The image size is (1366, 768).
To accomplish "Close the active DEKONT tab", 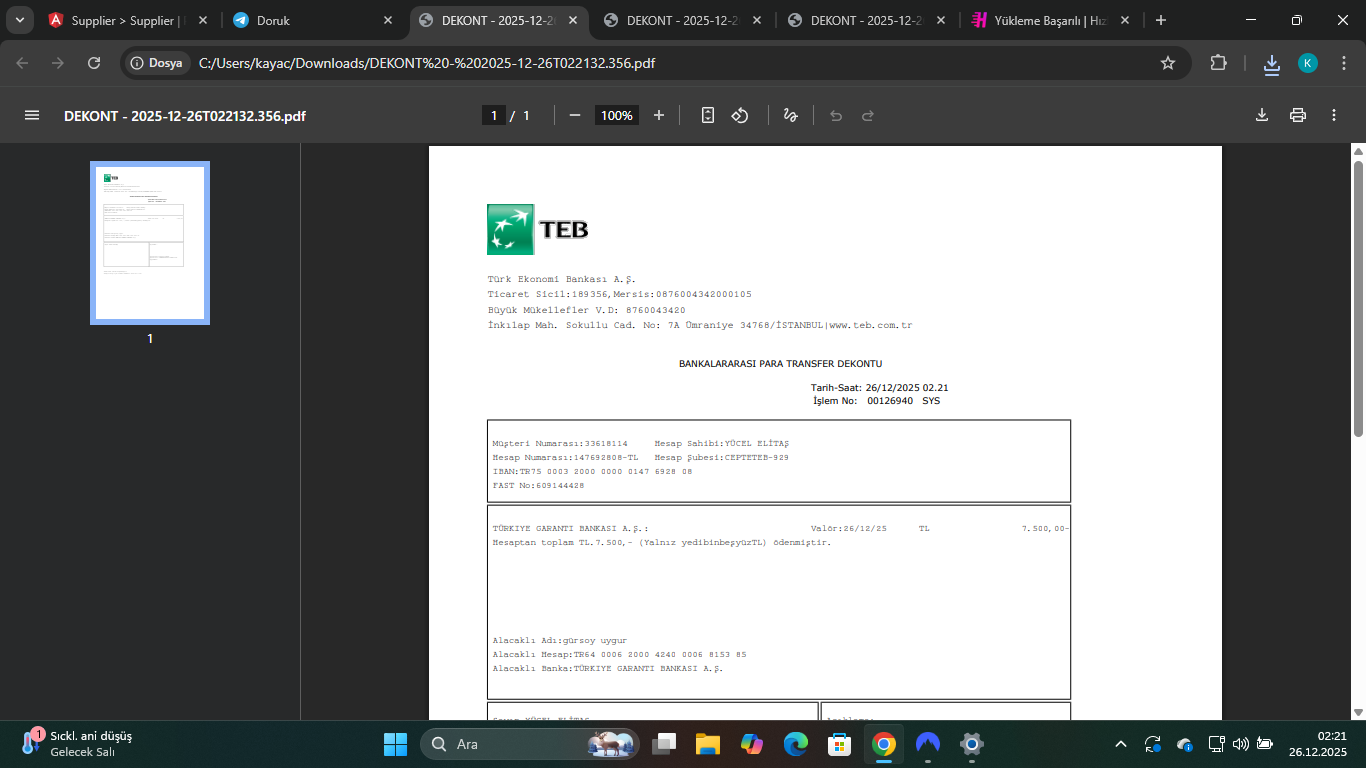I will (x=571, y=20).
